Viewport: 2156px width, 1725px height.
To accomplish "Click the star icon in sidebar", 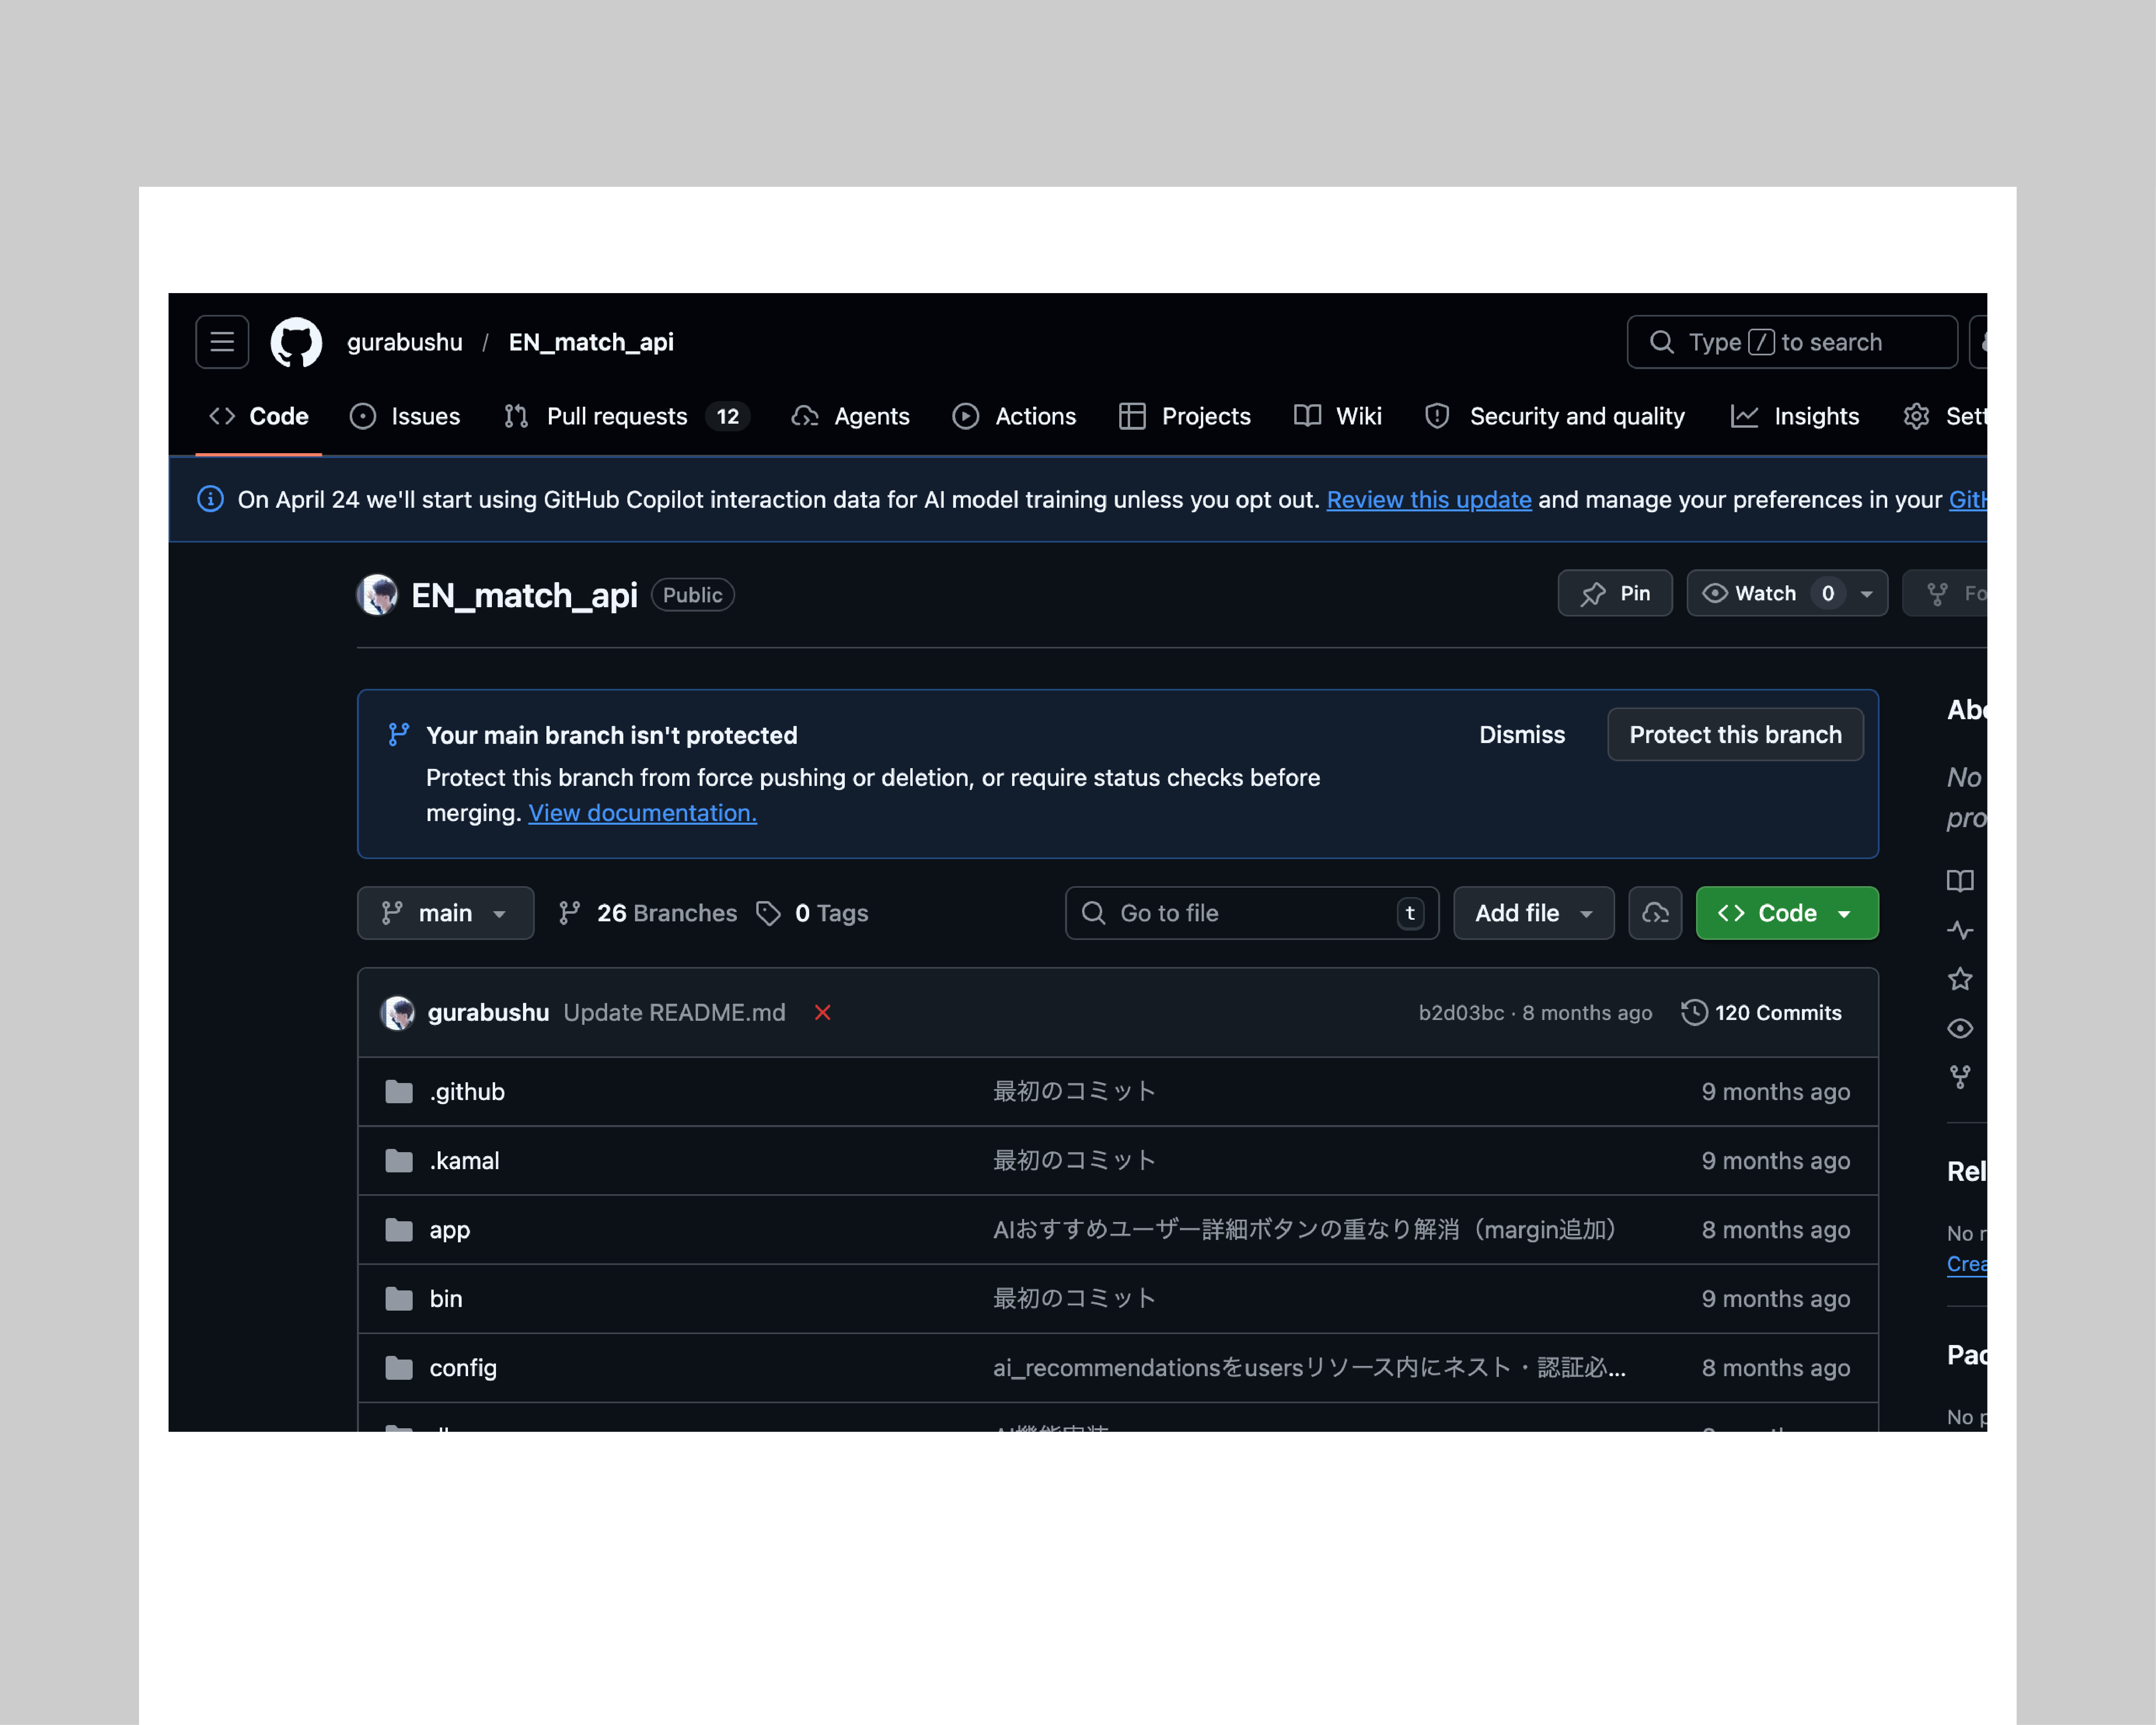I will point(1959,979).
